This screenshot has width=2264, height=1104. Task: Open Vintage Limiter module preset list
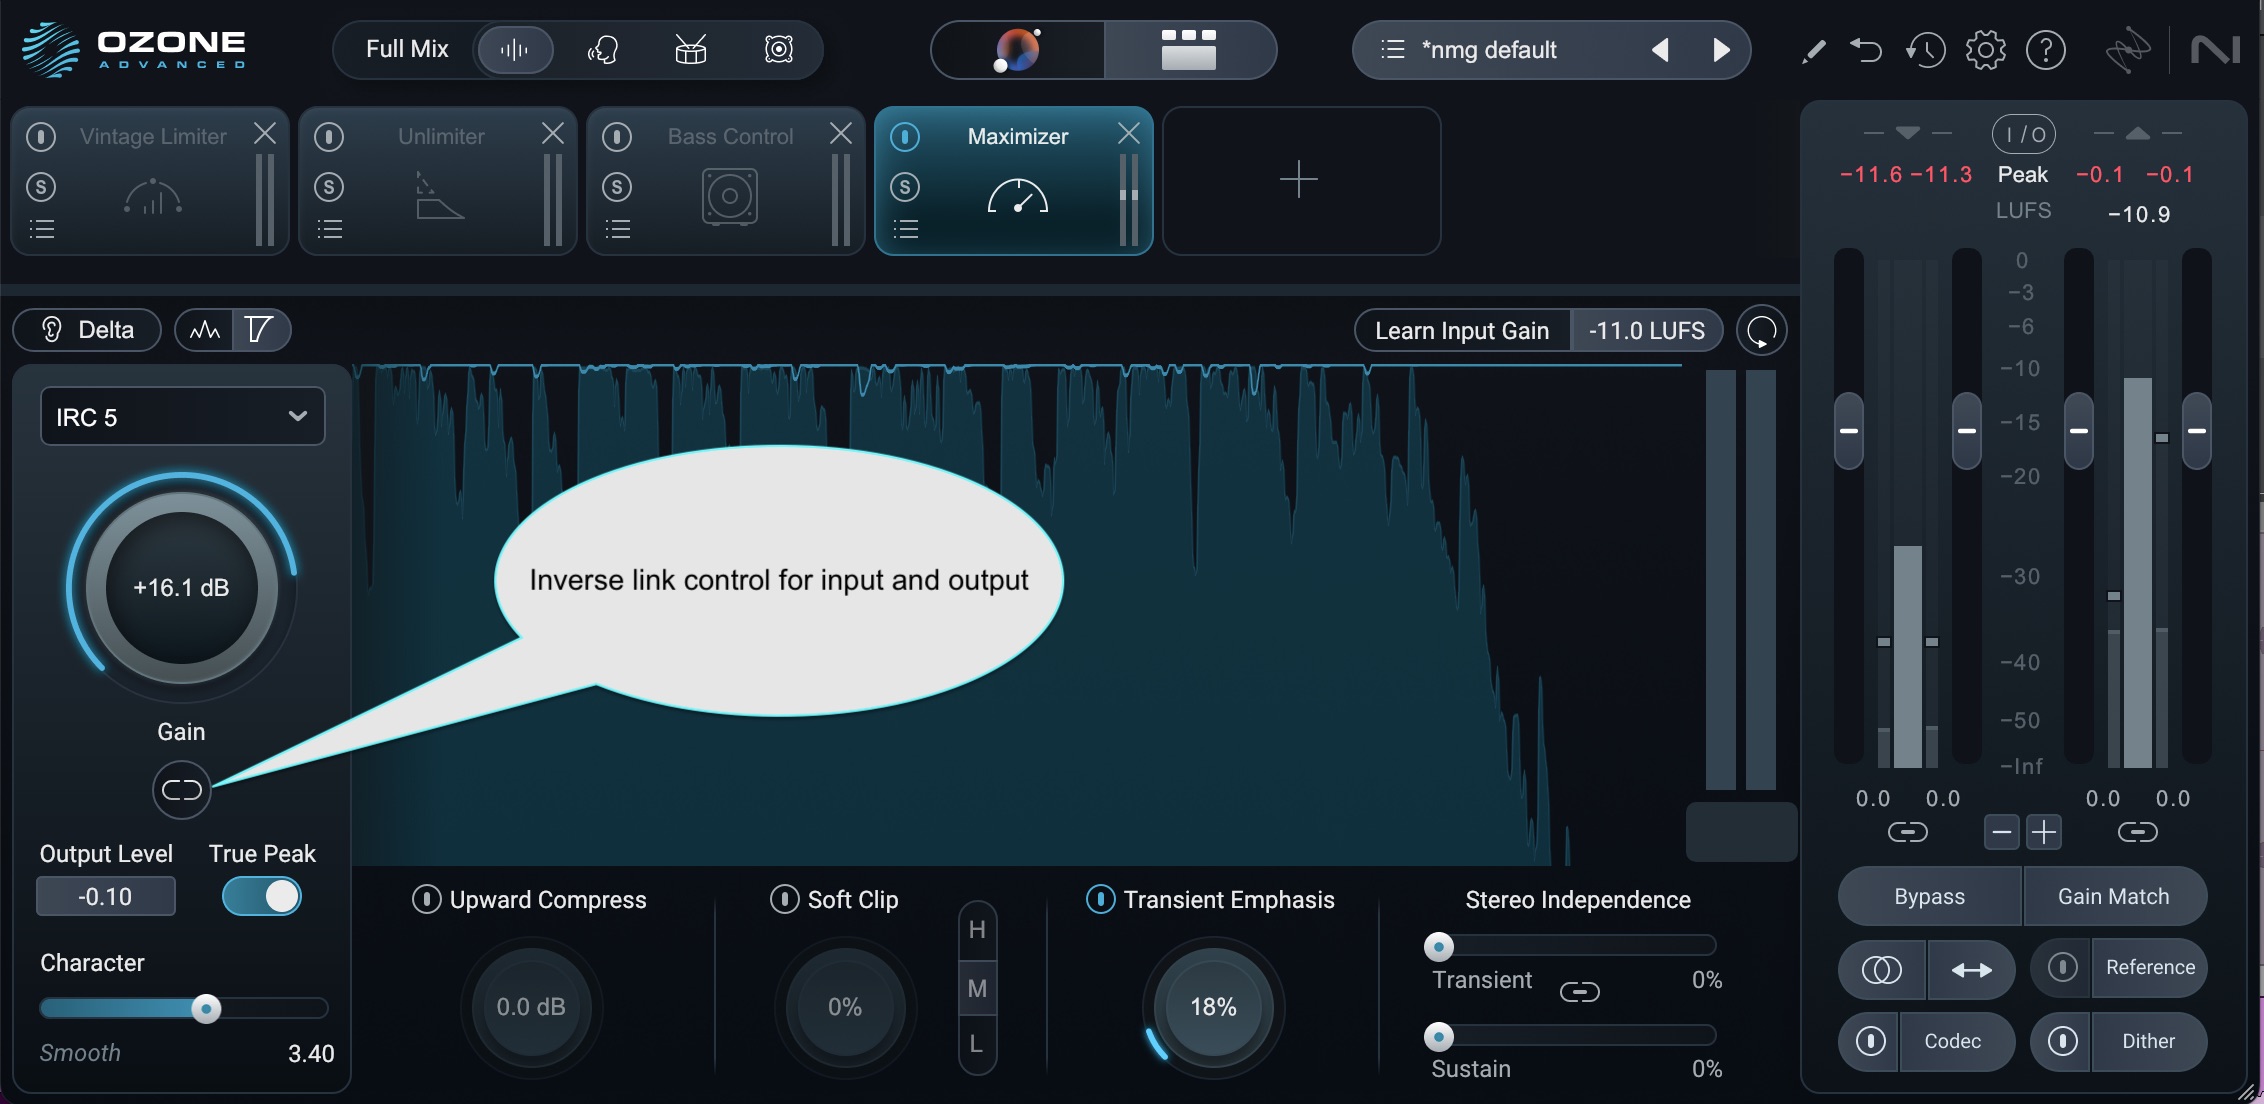tap(41, 230)
